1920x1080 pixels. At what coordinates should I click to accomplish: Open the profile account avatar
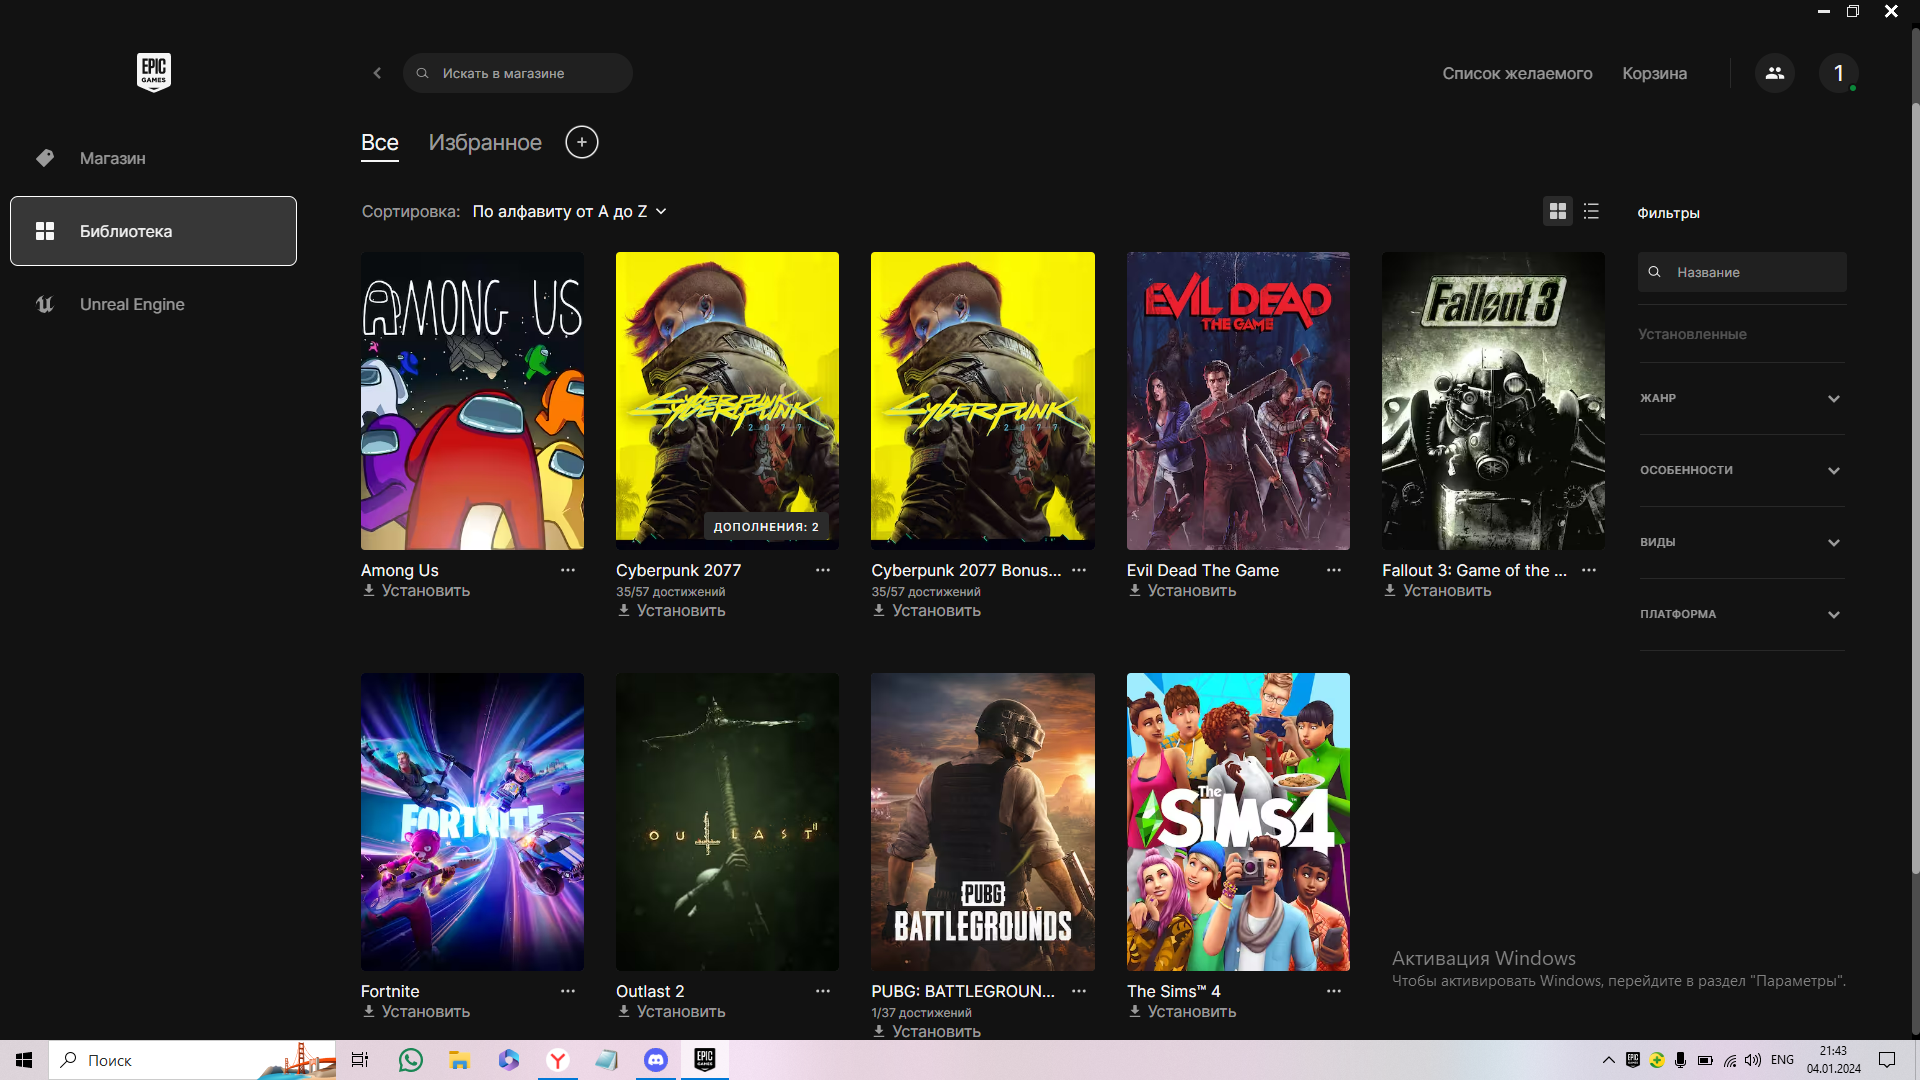pos(1838,73)
